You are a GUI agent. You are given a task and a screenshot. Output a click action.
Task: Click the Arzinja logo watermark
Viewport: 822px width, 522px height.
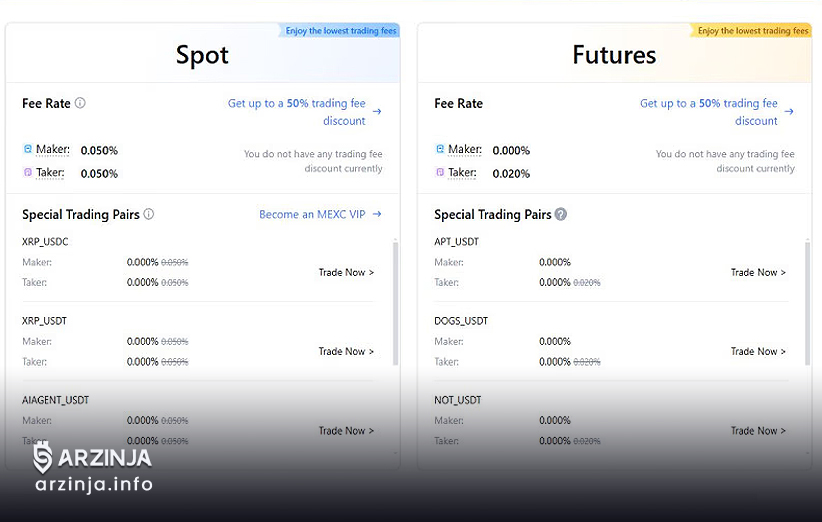92,469
